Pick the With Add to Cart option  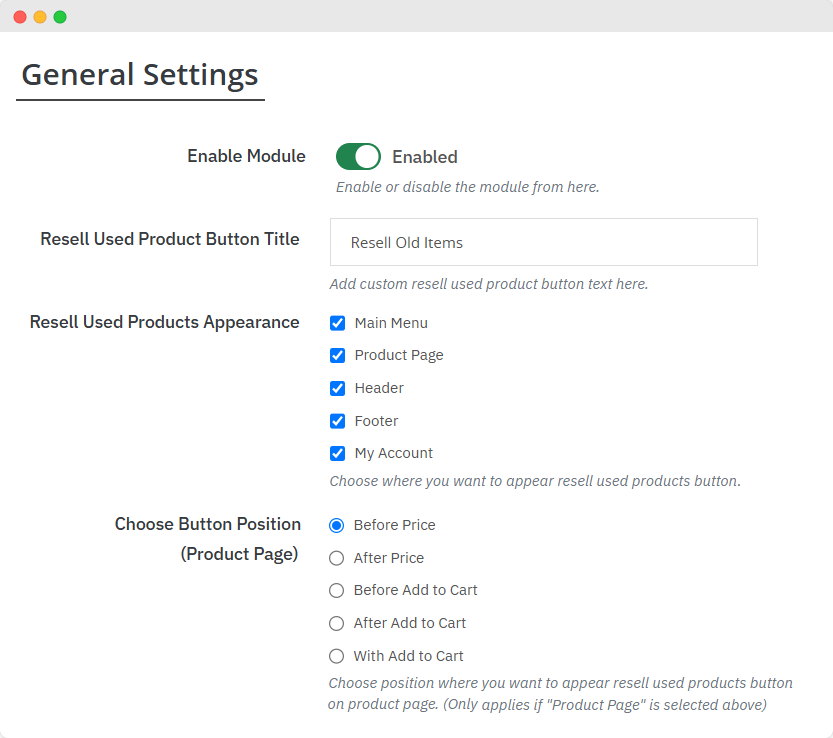coord(336,656)
